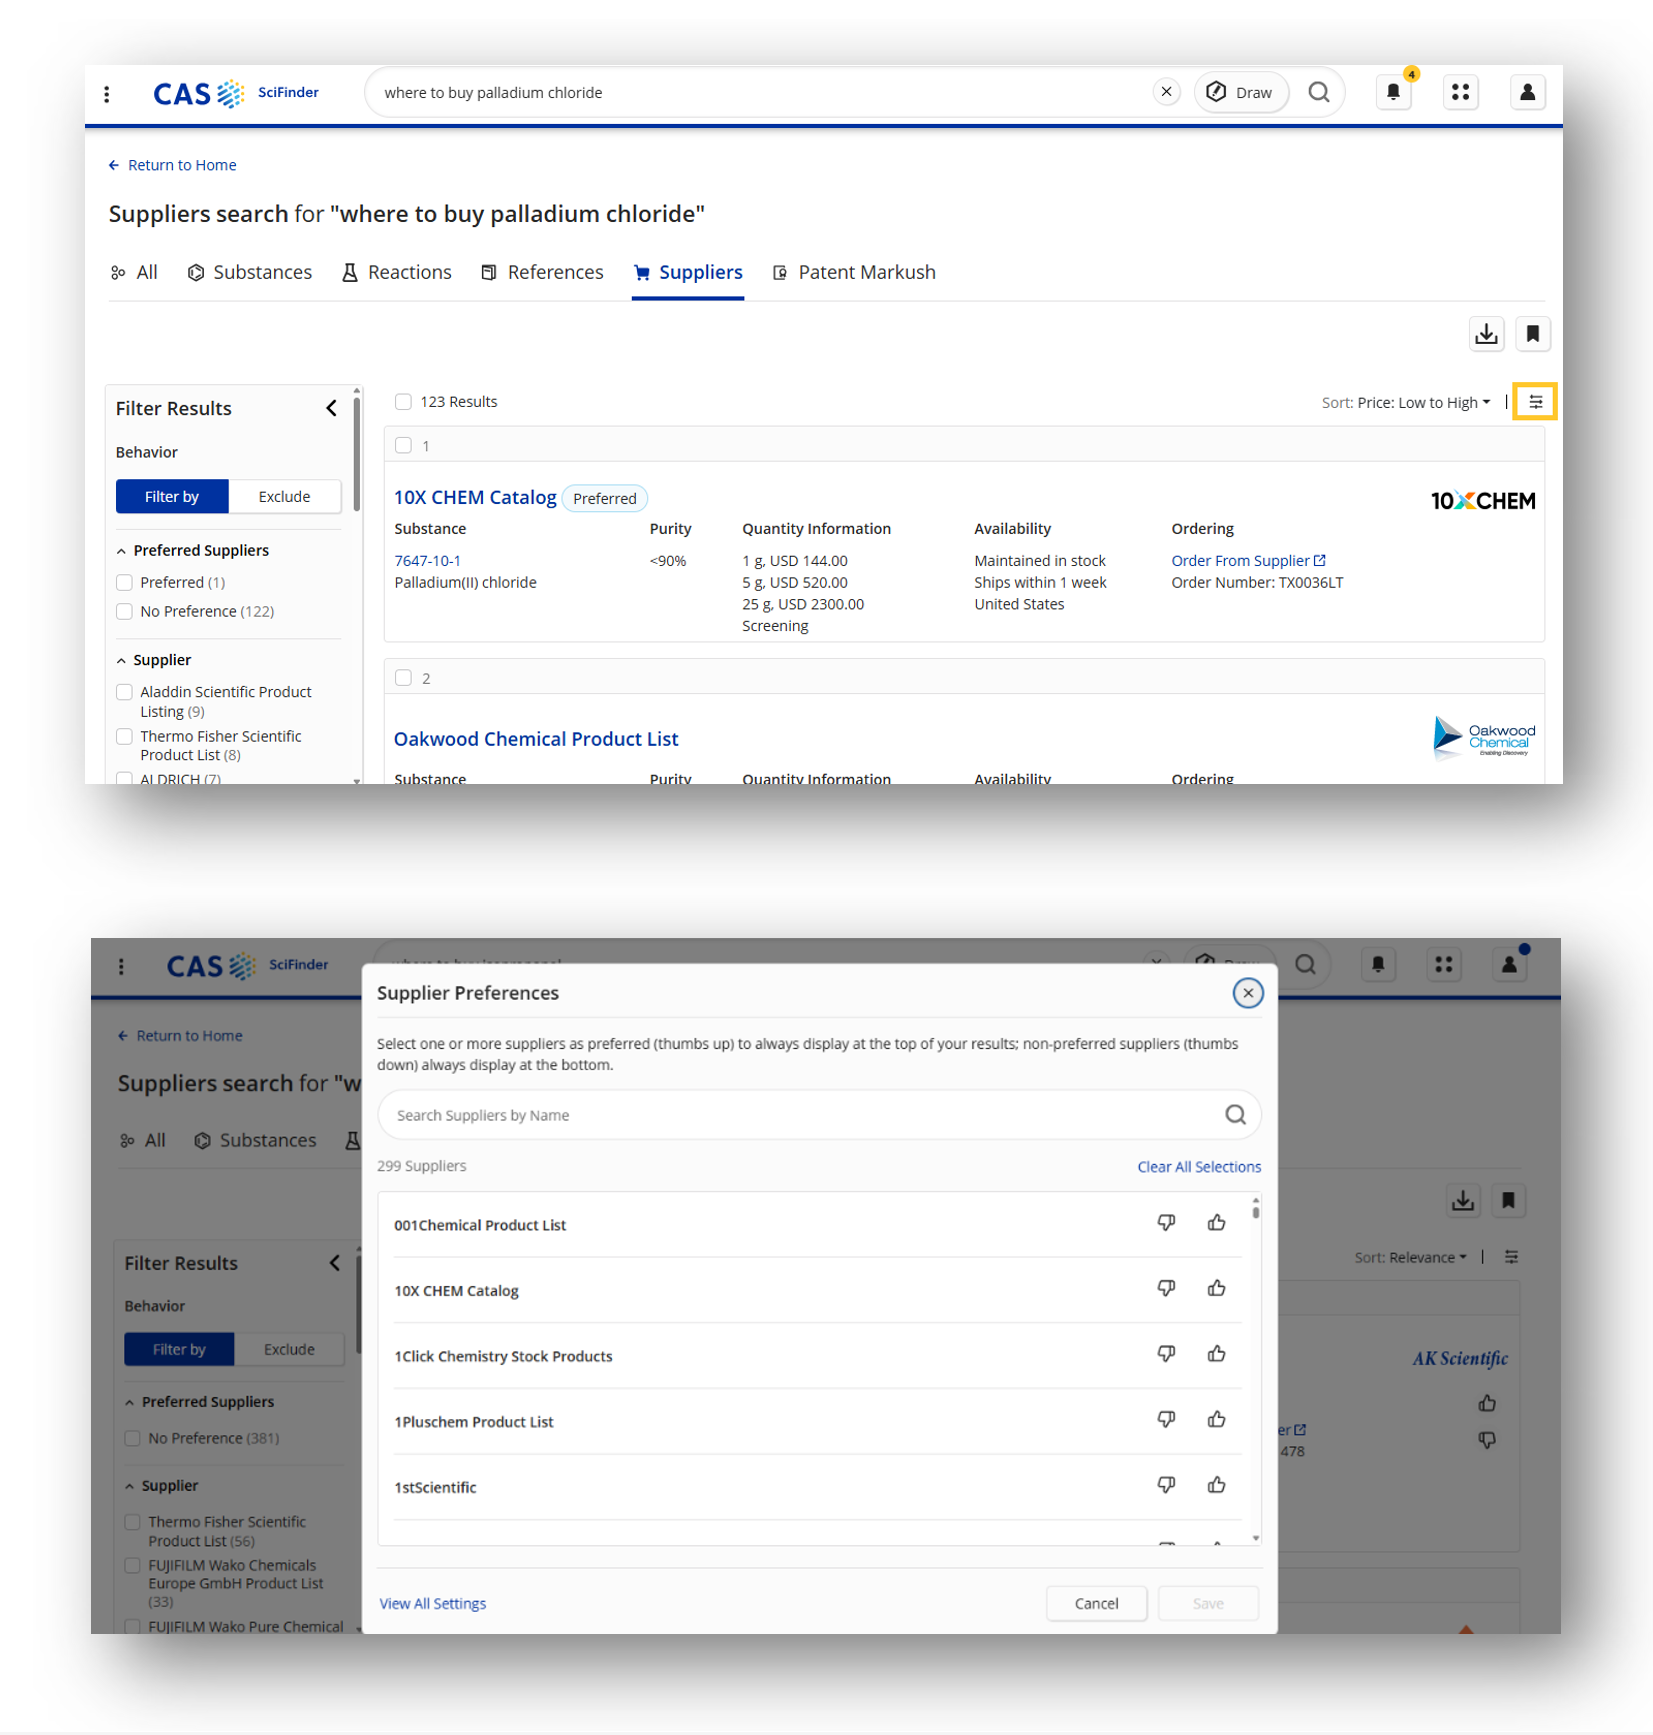Open the Patent Markush tab
Viewport: 1653px width, 1735px height.
(855, 273)
